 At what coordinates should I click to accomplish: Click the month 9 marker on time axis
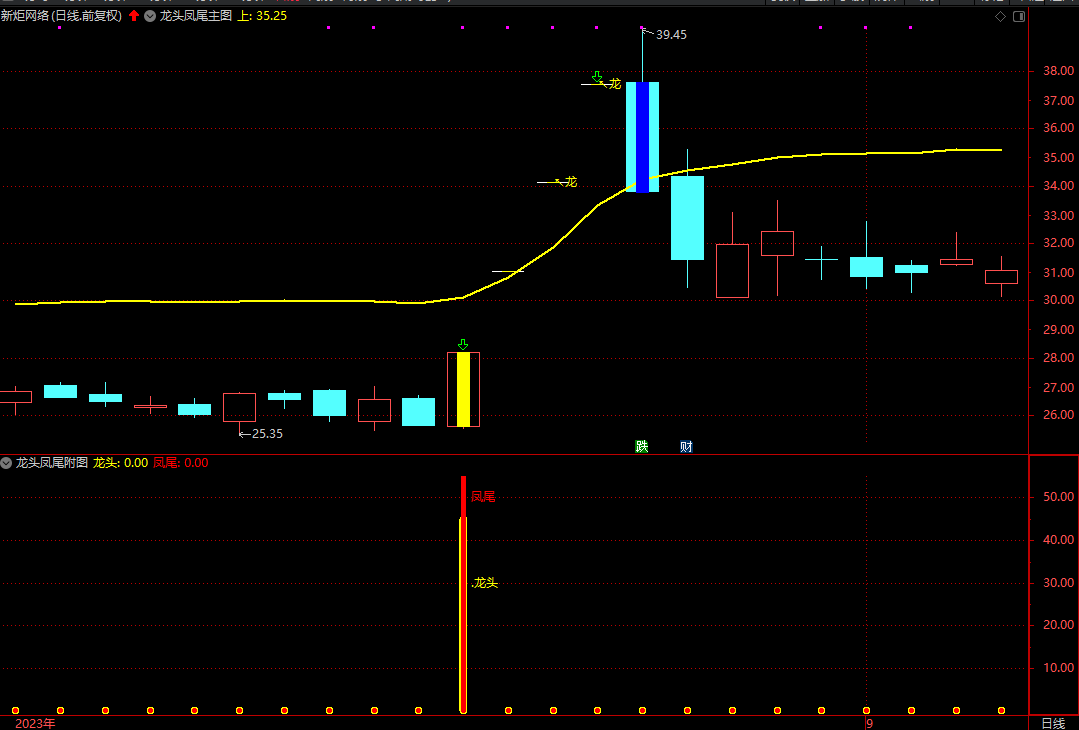[x=869, y=723]
